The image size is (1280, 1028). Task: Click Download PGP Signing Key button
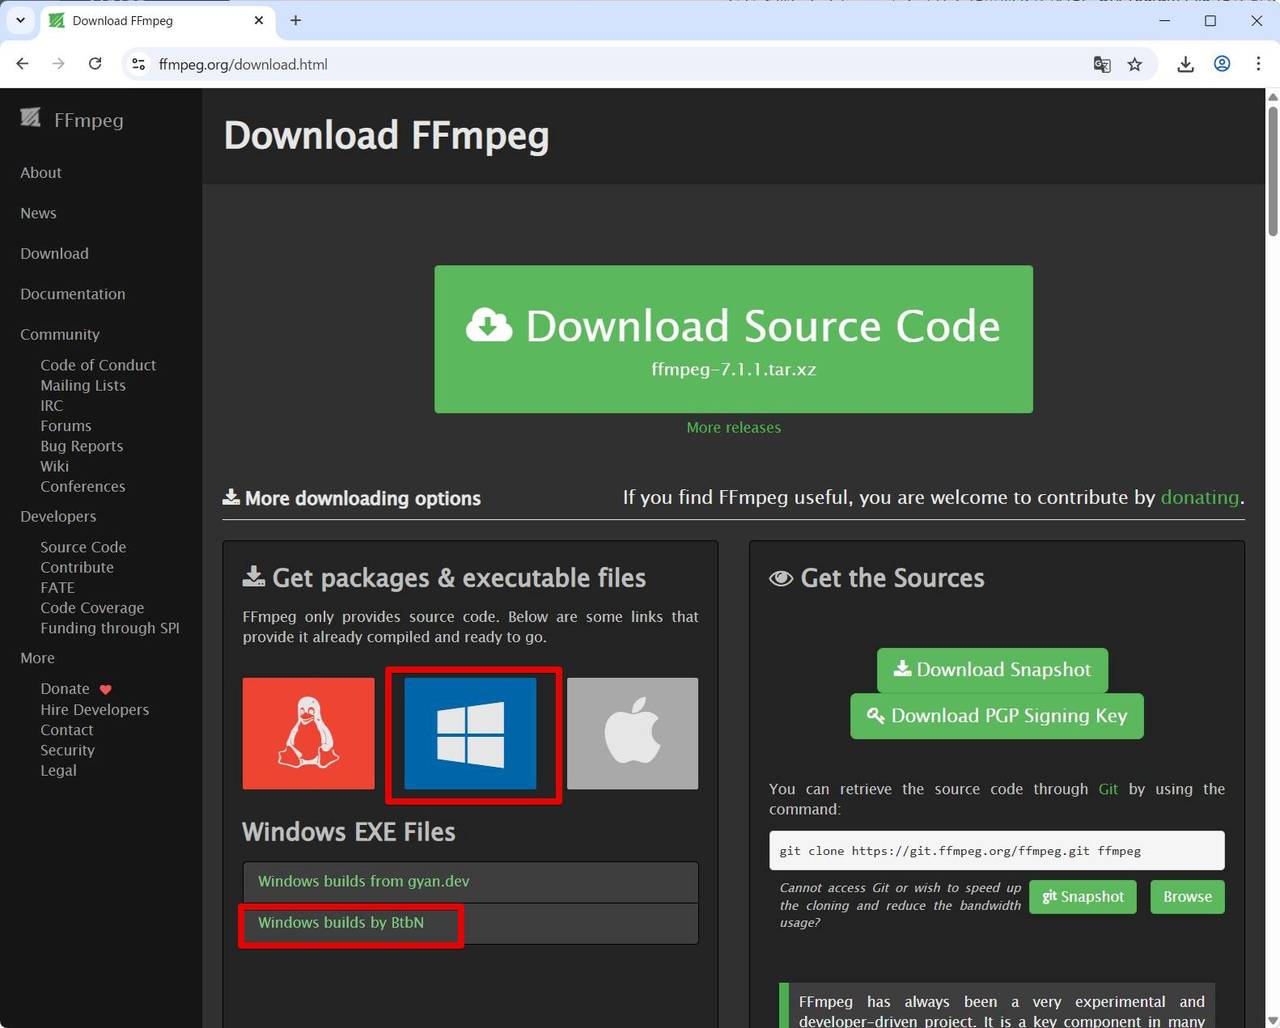[996, 716]
